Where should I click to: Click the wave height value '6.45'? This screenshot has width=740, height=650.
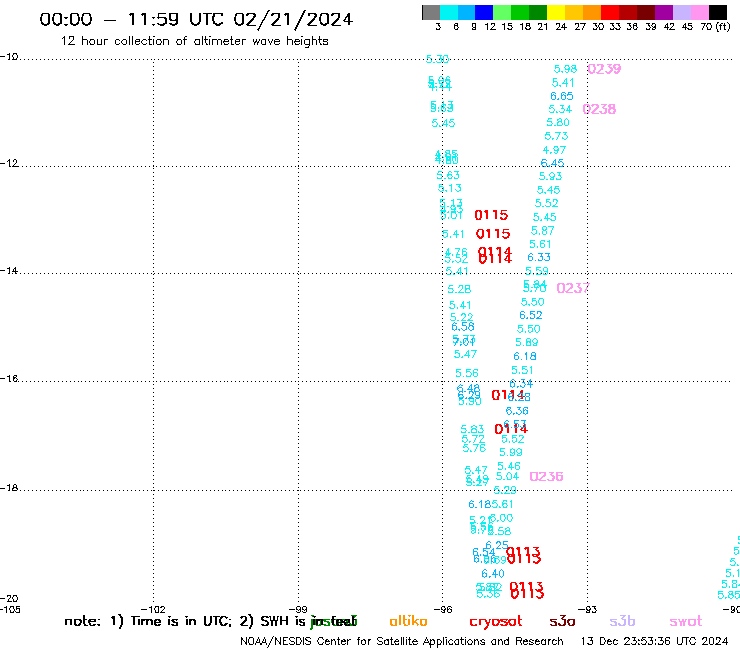(x=552, y=163)
